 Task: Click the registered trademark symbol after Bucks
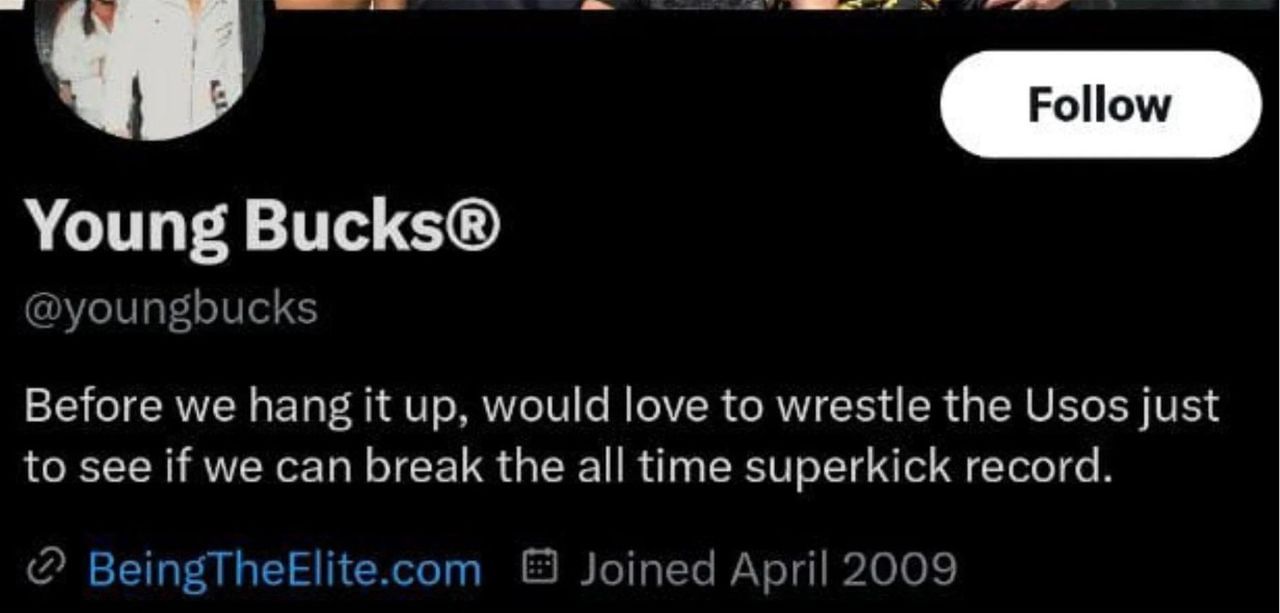coord(473,226)
